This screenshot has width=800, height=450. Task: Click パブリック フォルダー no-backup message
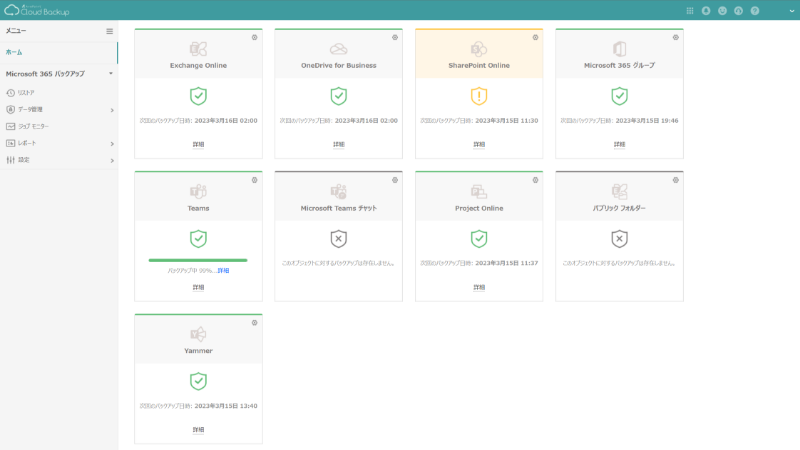[619, 263]
